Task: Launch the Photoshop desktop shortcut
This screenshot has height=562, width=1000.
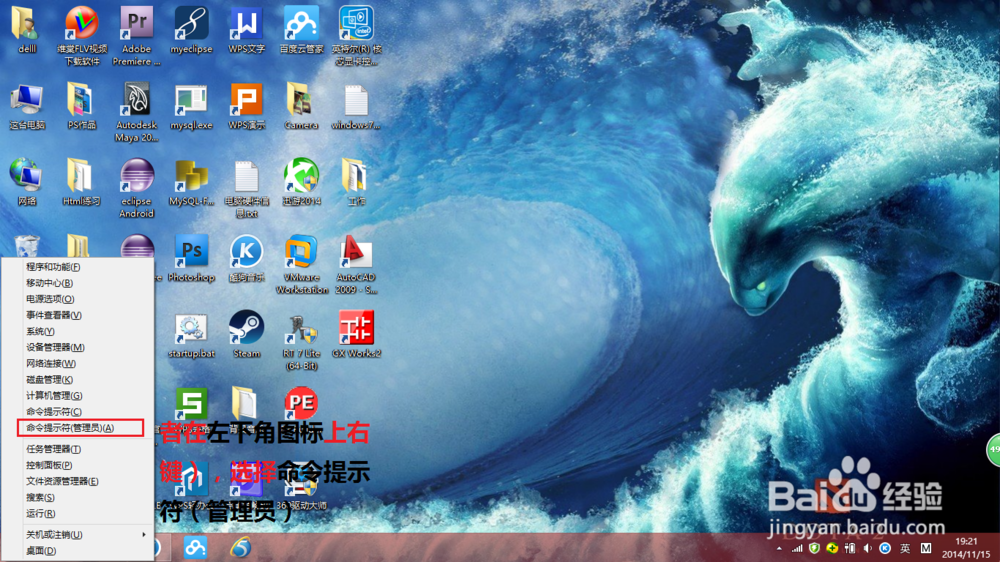Action: tap(191, 258)
